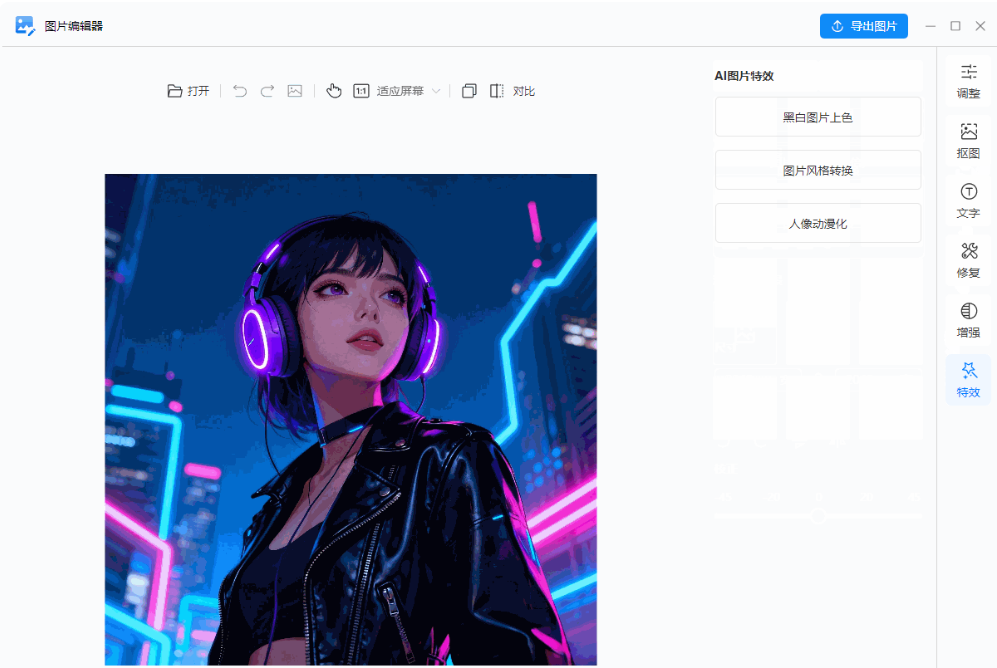This screenshot has height=668, width=997.
Task: Open the 增强 enhance panel
Action: point(968,320)
